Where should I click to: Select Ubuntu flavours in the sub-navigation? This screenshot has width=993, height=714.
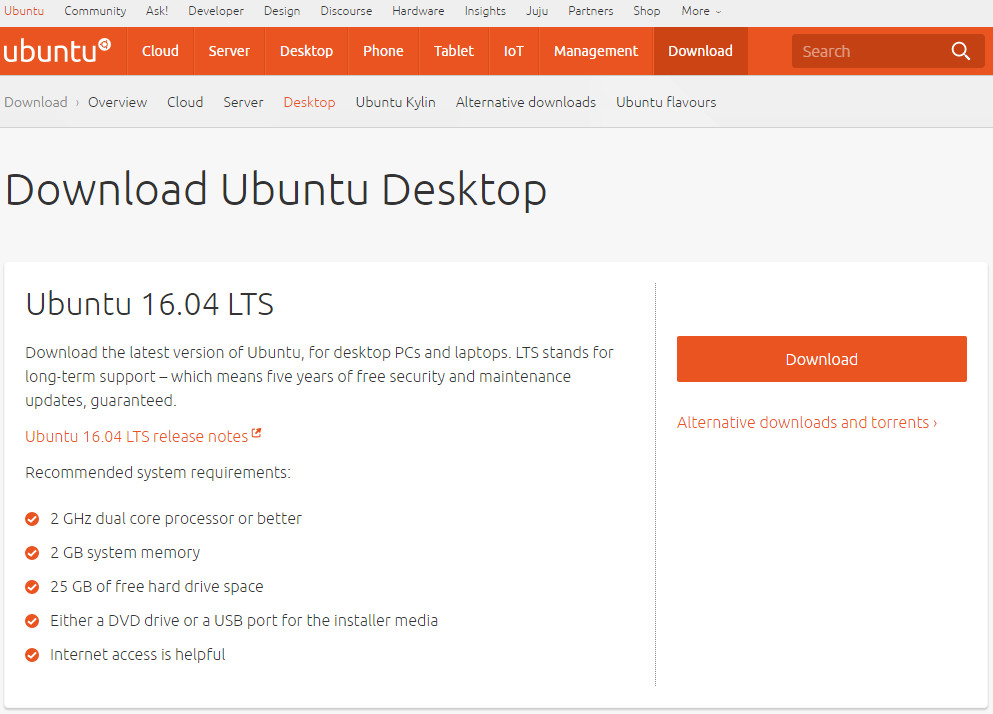(666, 102)
